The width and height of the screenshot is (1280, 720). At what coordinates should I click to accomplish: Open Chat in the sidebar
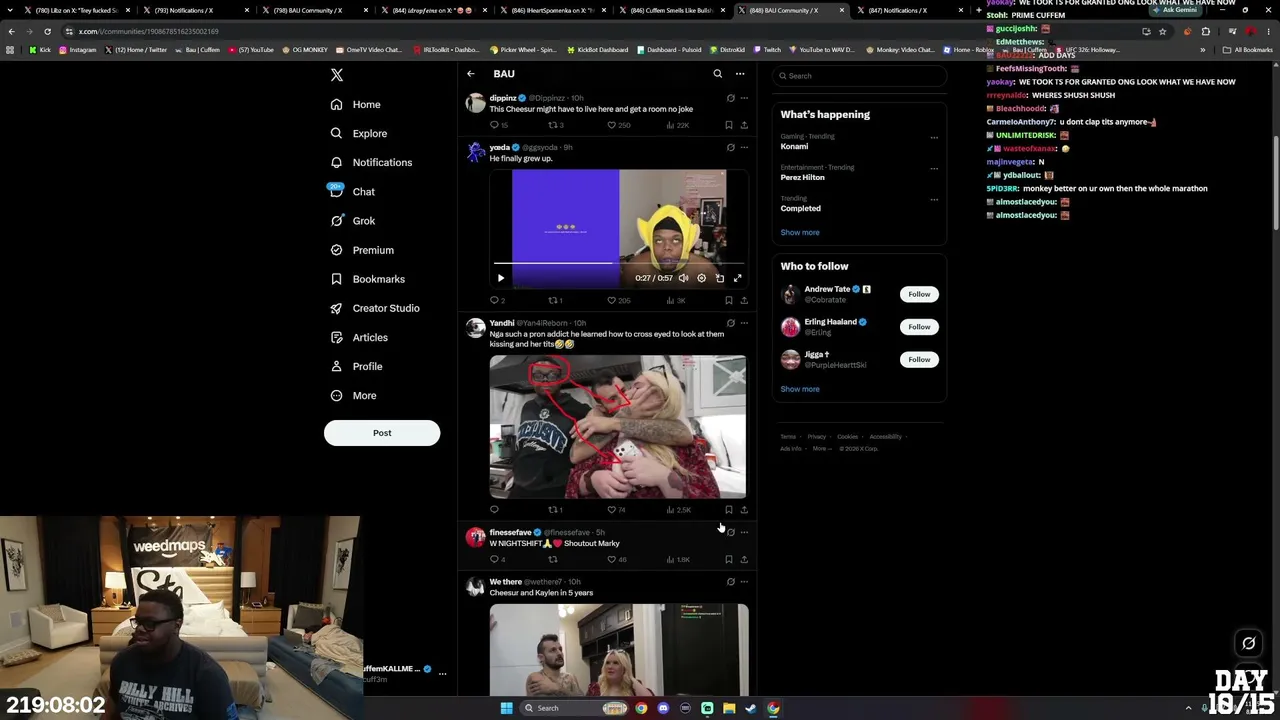click(352, 191)
